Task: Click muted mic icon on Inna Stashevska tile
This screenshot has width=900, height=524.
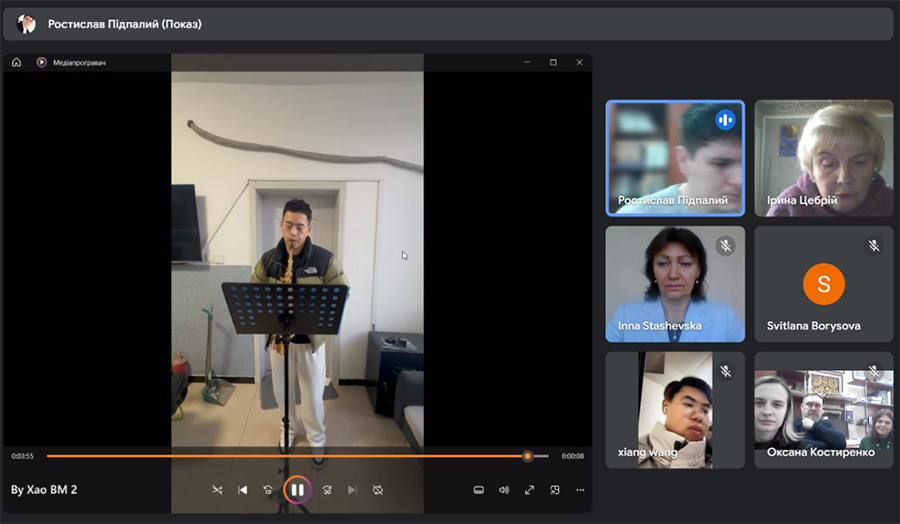Action: (x=726, y=246)
